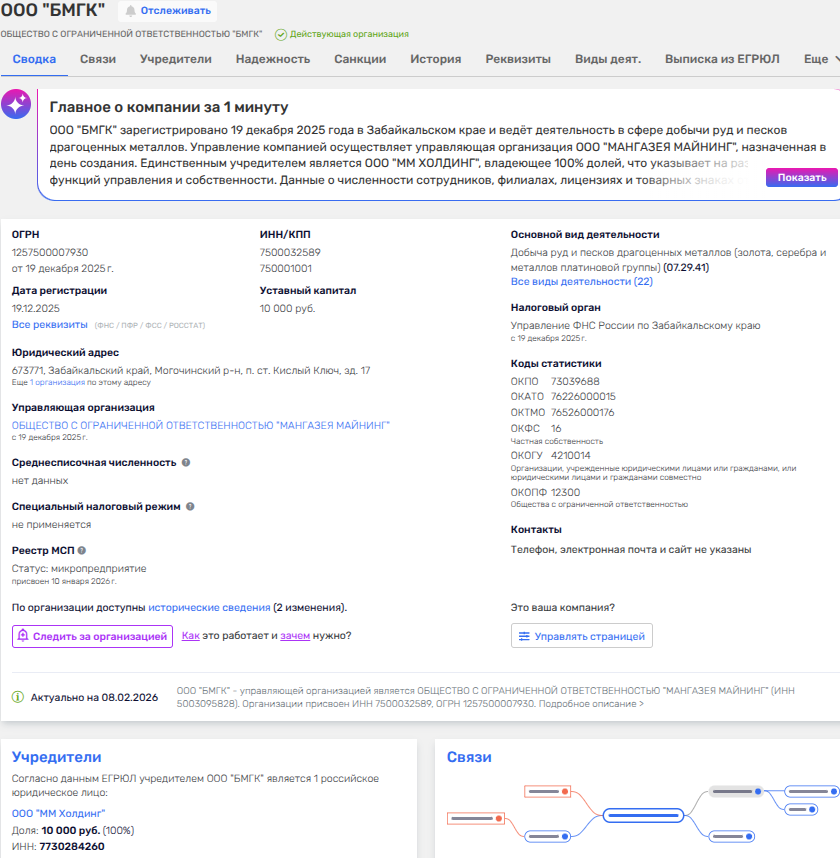Expand Все виды деятельности (22) list
840x858 pixels.
581,282
